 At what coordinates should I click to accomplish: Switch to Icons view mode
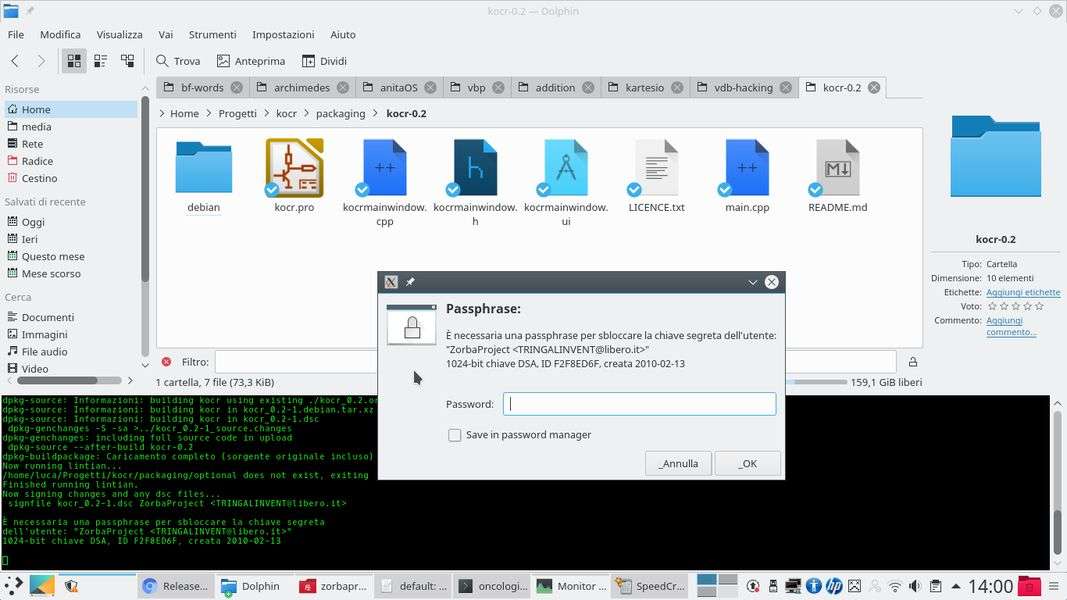pyautogui.click(x=74, y=61)
